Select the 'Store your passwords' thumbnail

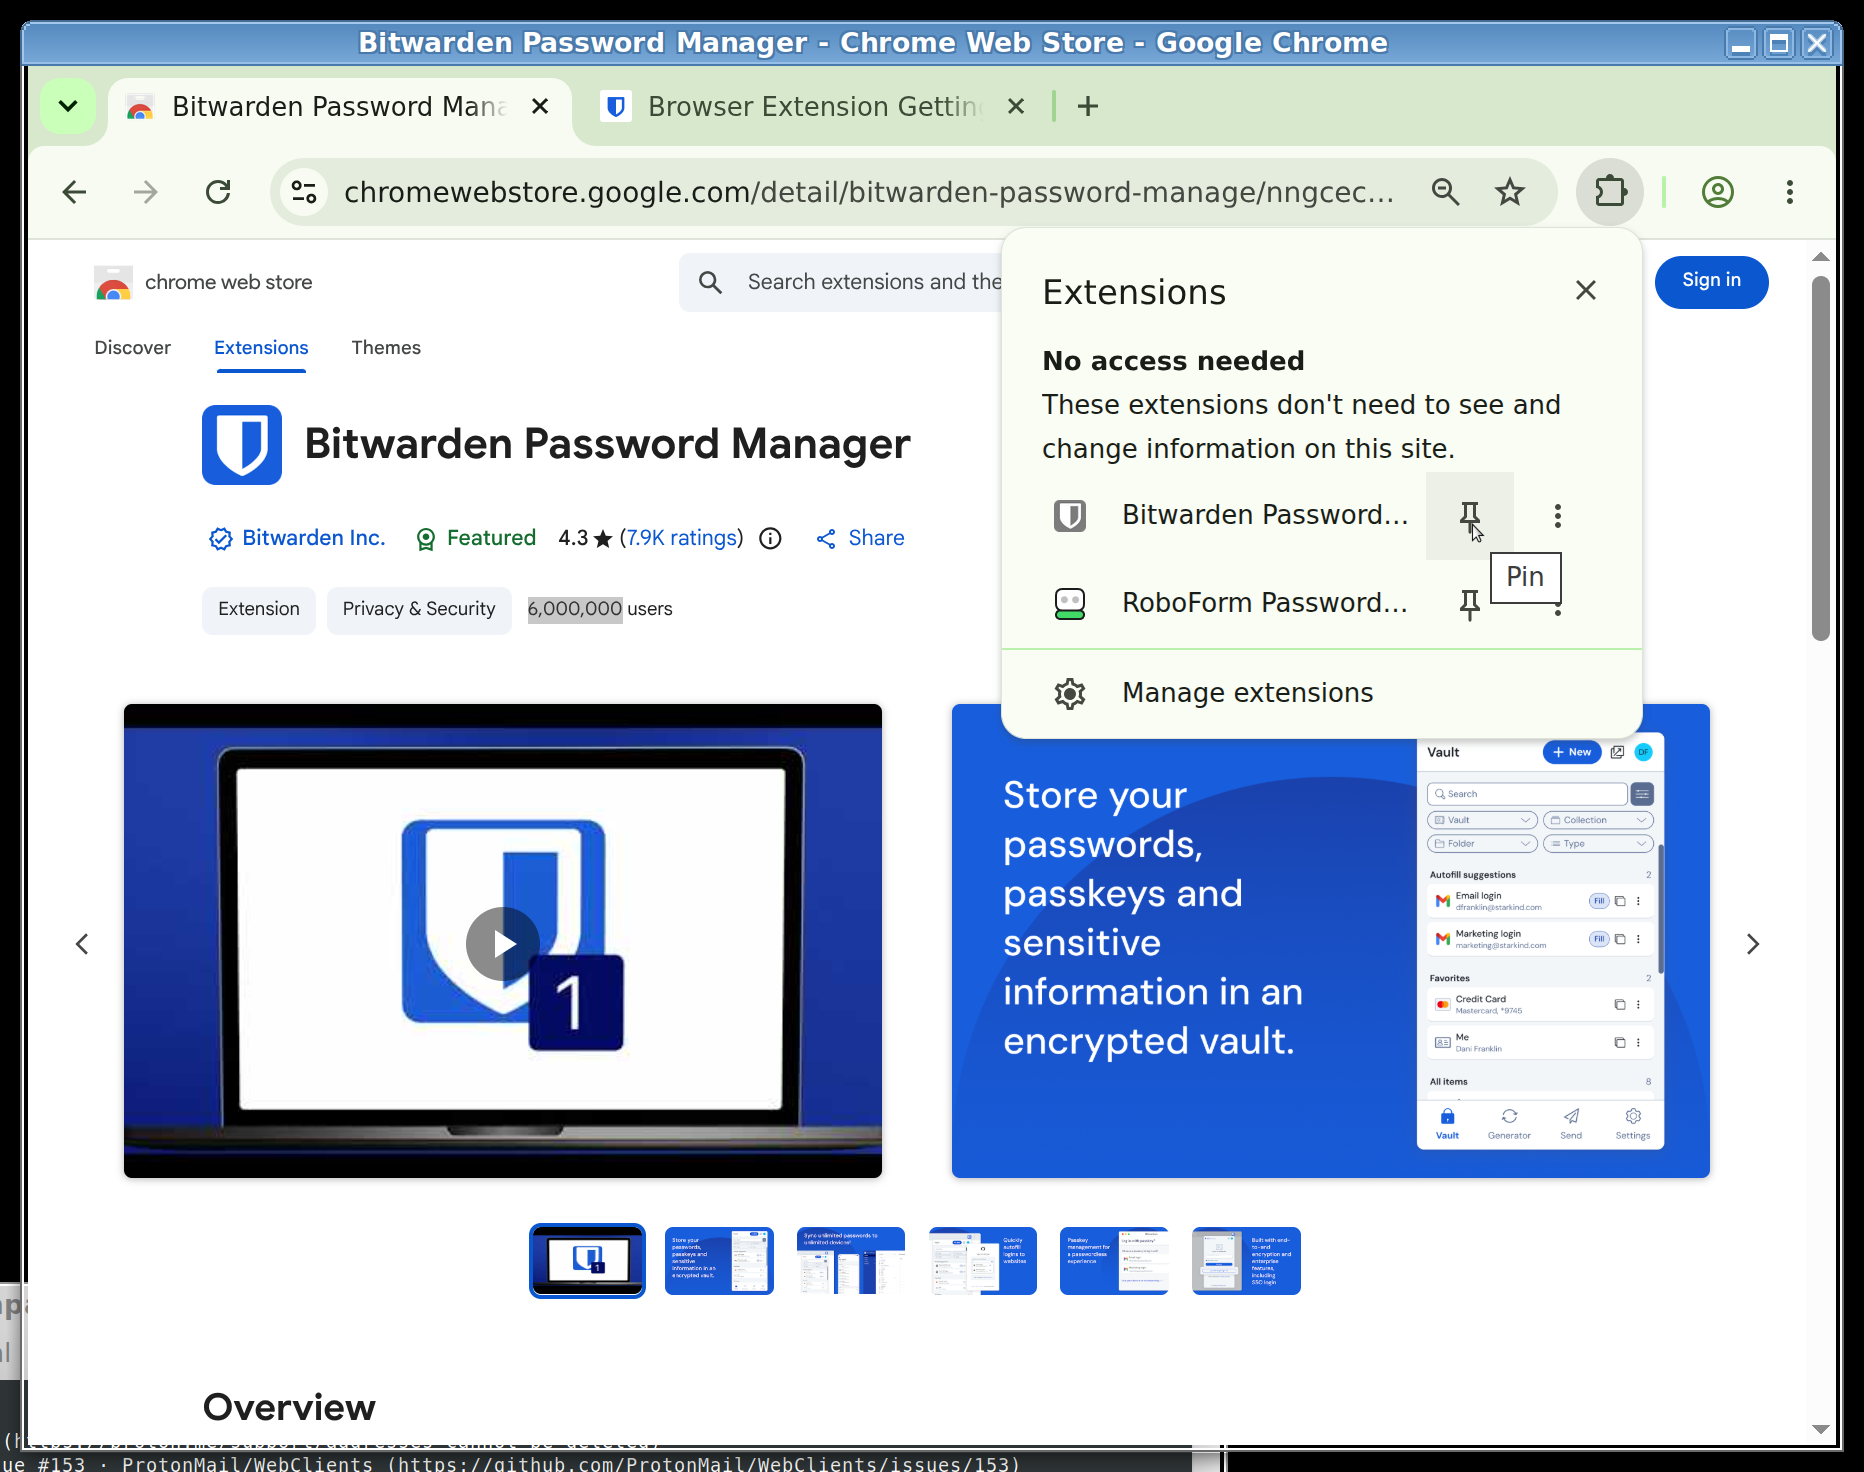(x=719, y=1261)
